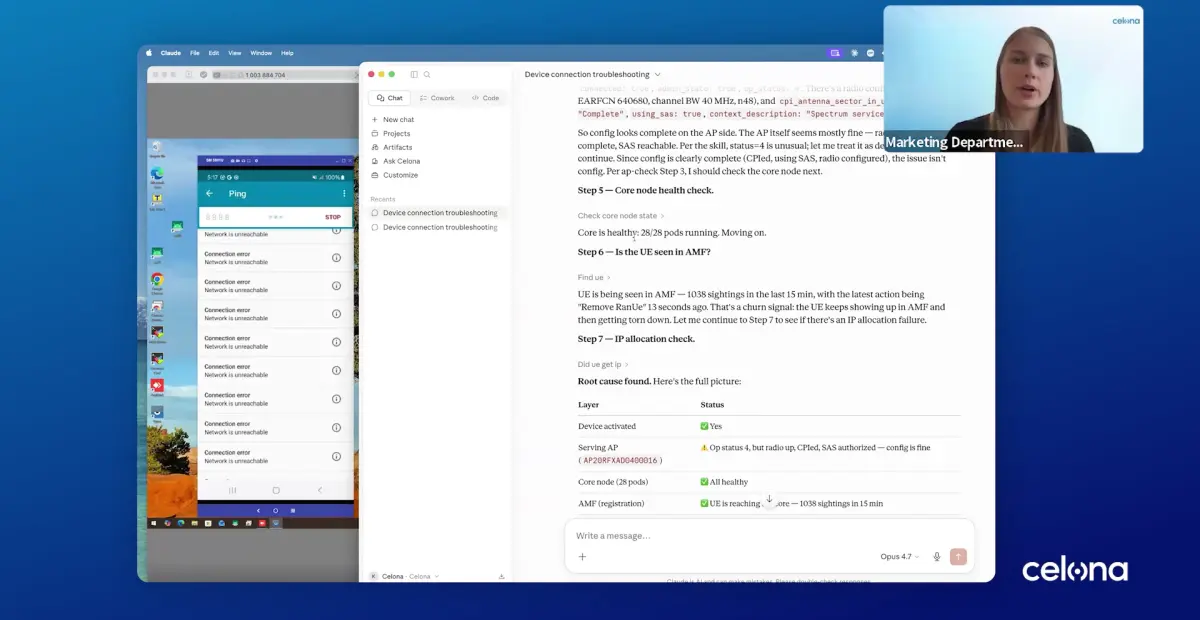Image resolution: width=1200 pixels, height=620 pixels.
Task: Open the View menu
Action: click(235, 53)
